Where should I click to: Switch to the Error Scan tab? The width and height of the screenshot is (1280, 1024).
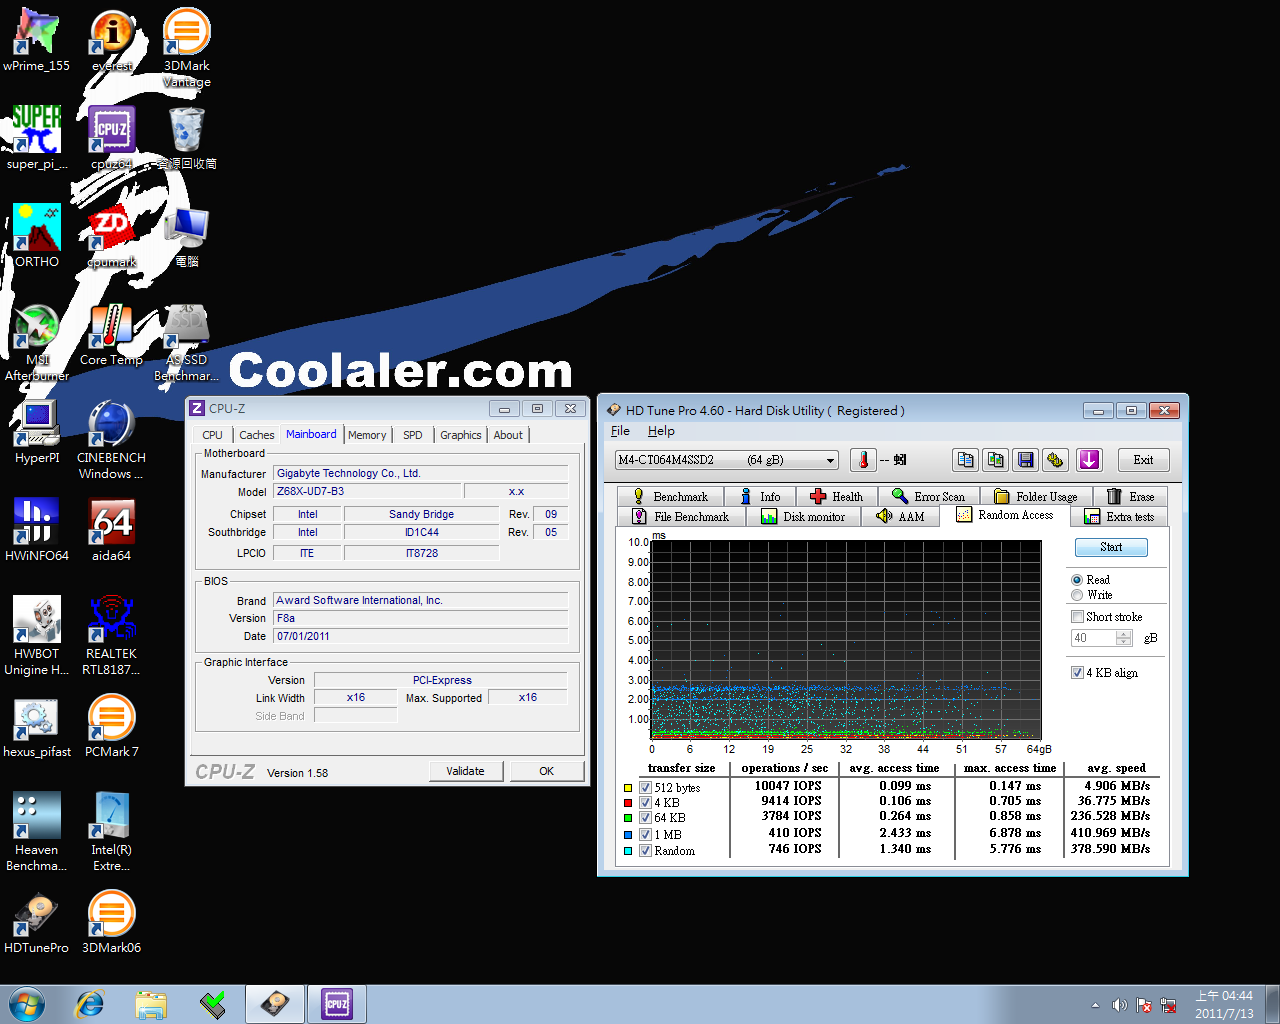point(928,497)
